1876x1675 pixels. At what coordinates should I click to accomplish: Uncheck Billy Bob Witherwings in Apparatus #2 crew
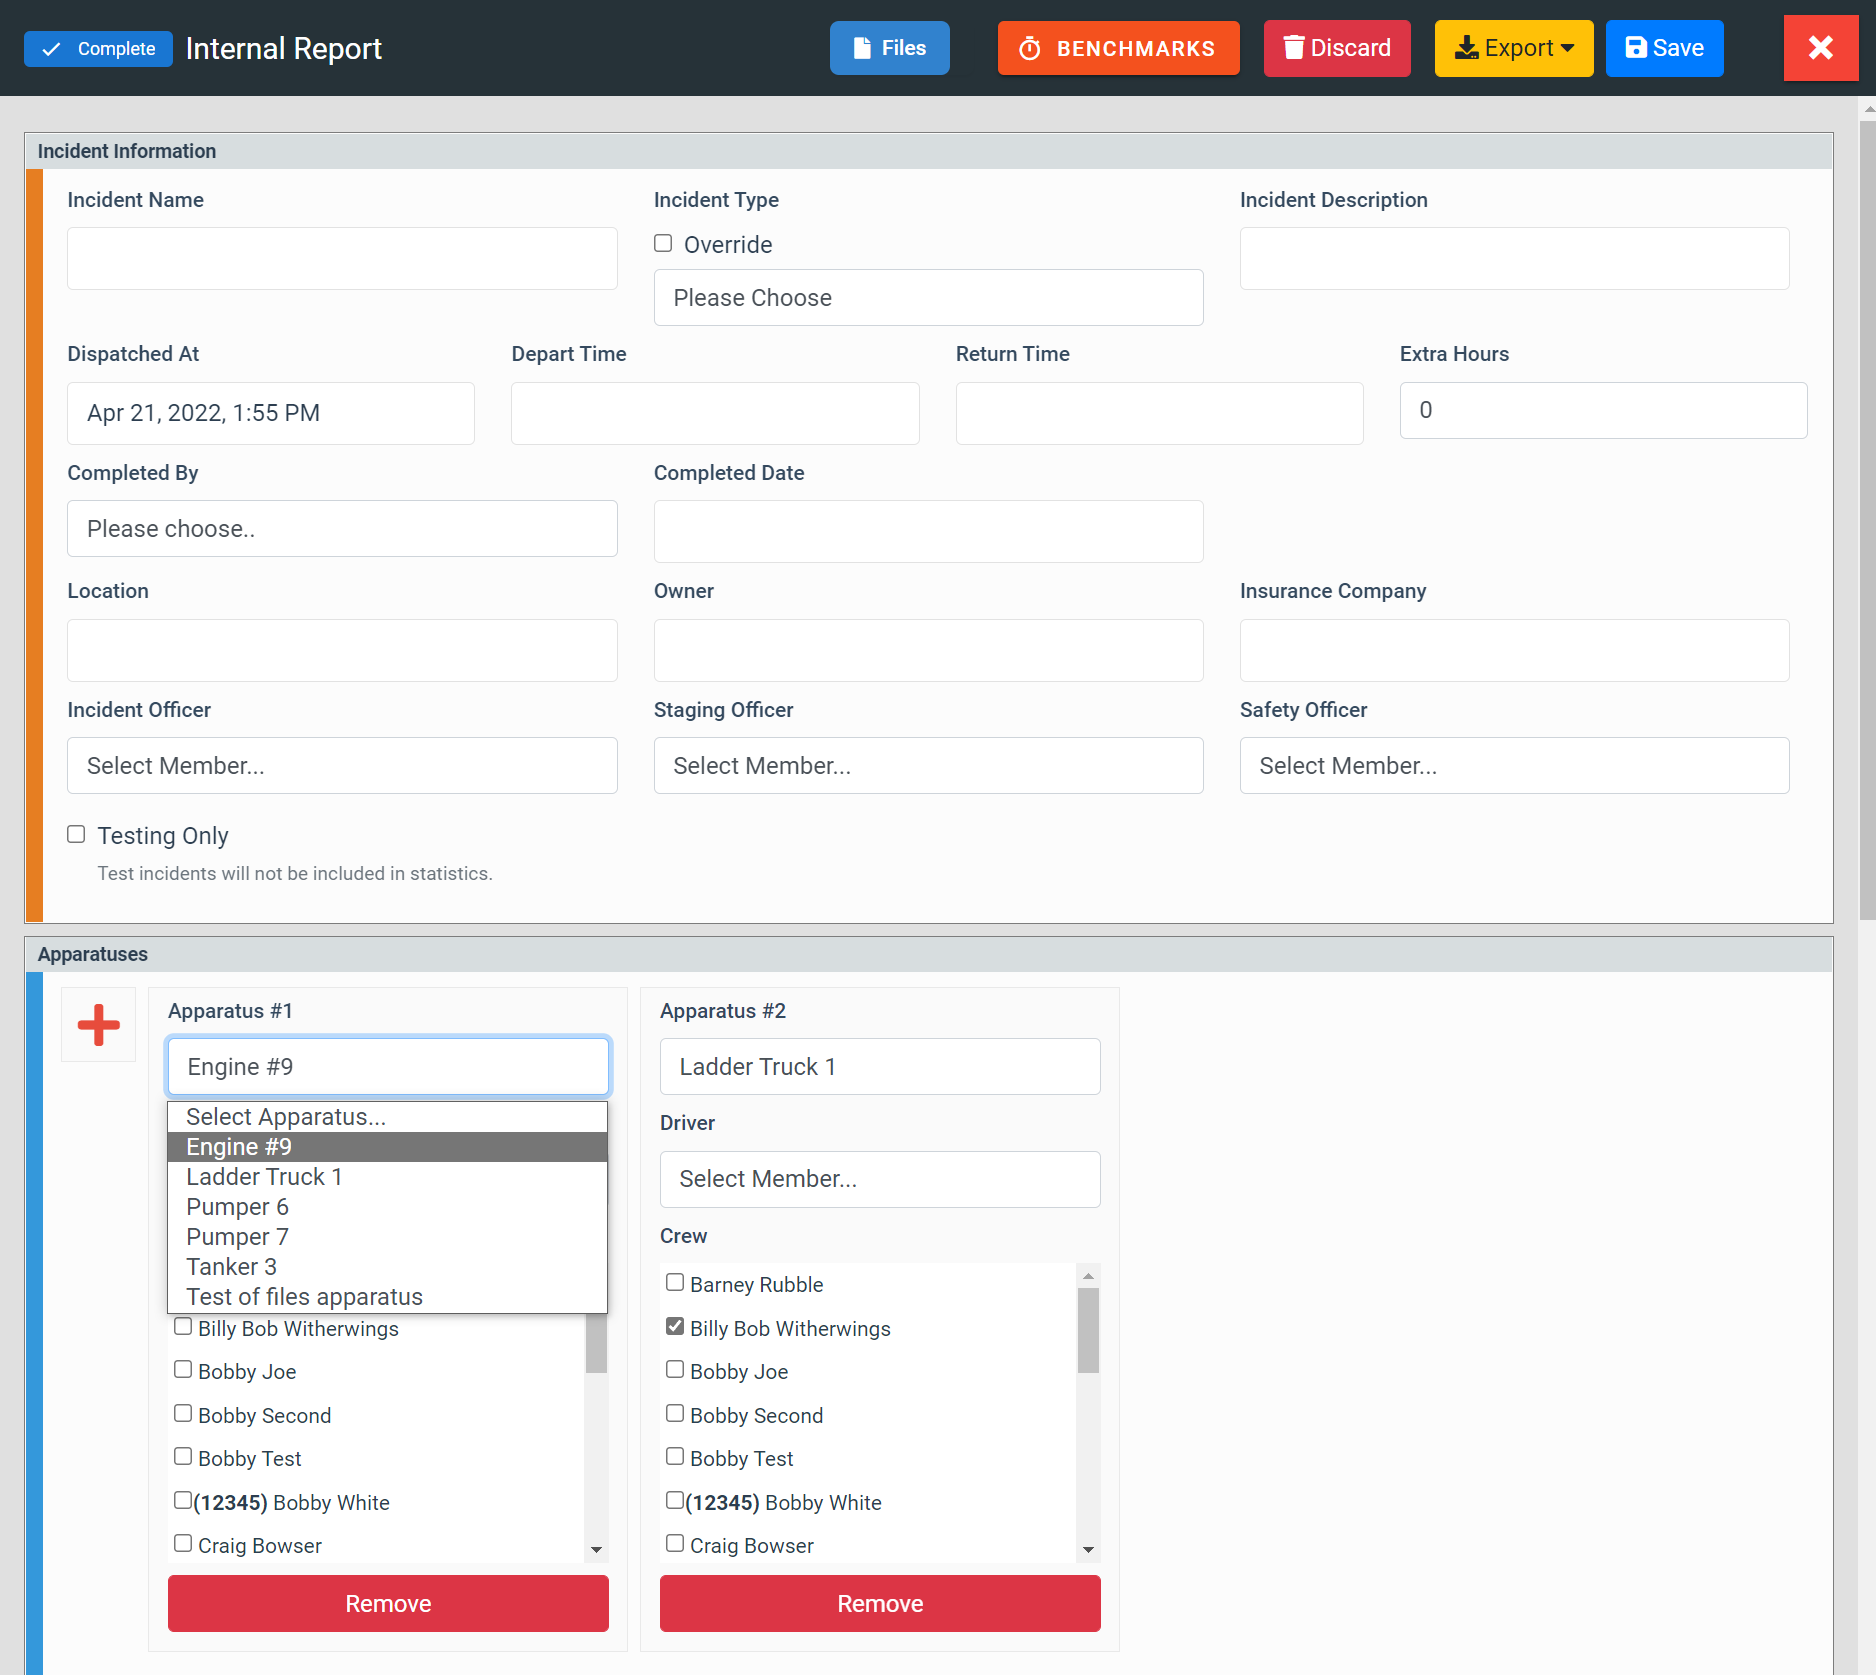point(675,1327)
